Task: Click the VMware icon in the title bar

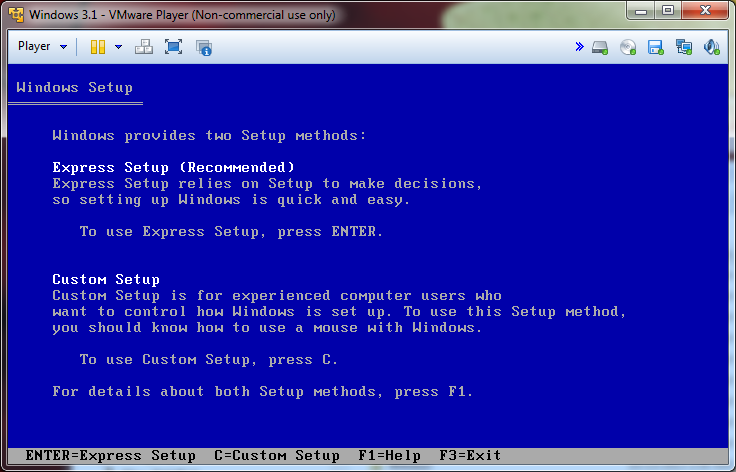Action: [x=16, y=15]
